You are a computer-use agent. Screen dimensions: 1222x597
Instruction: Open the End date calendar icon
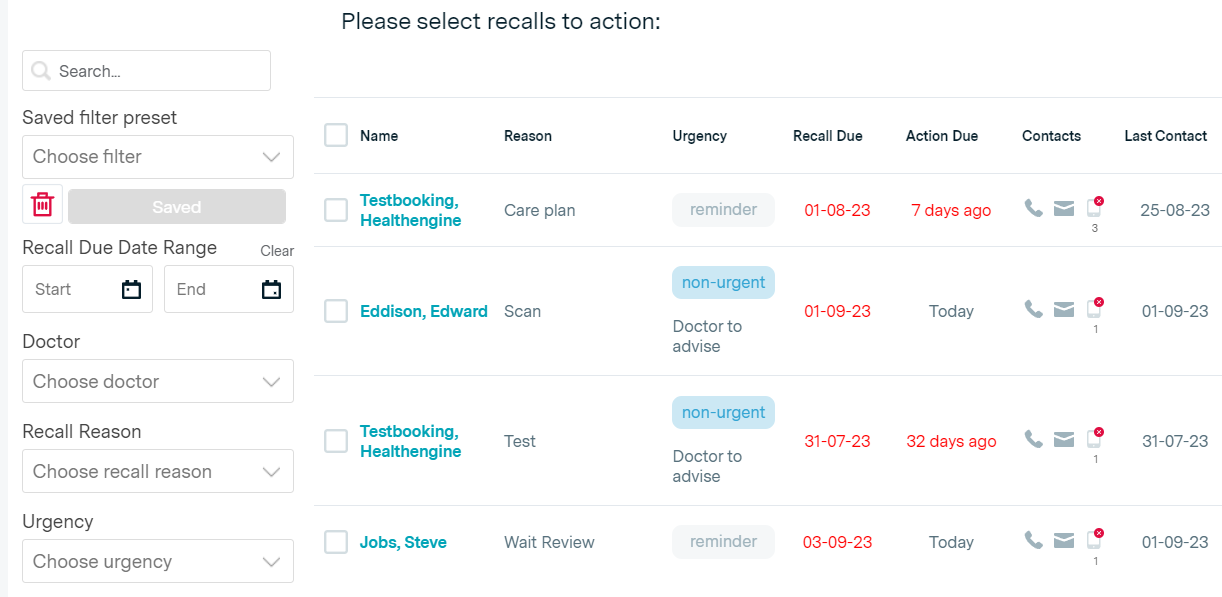point(271,290)
